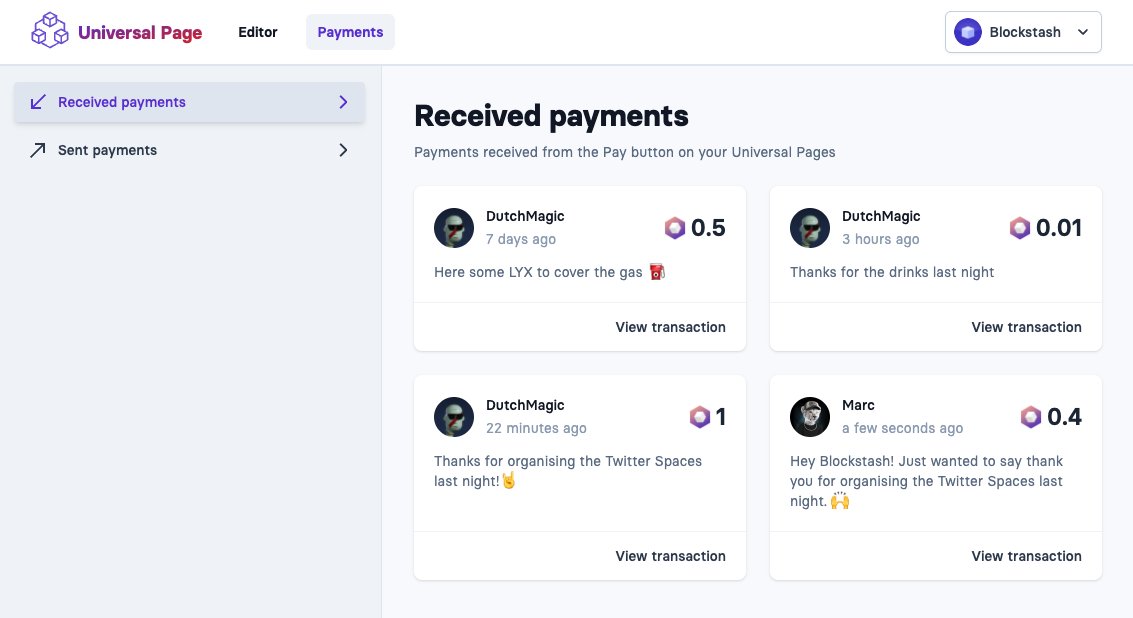Click the Received payments incoming arrow icon

click(x=38, y=102)
